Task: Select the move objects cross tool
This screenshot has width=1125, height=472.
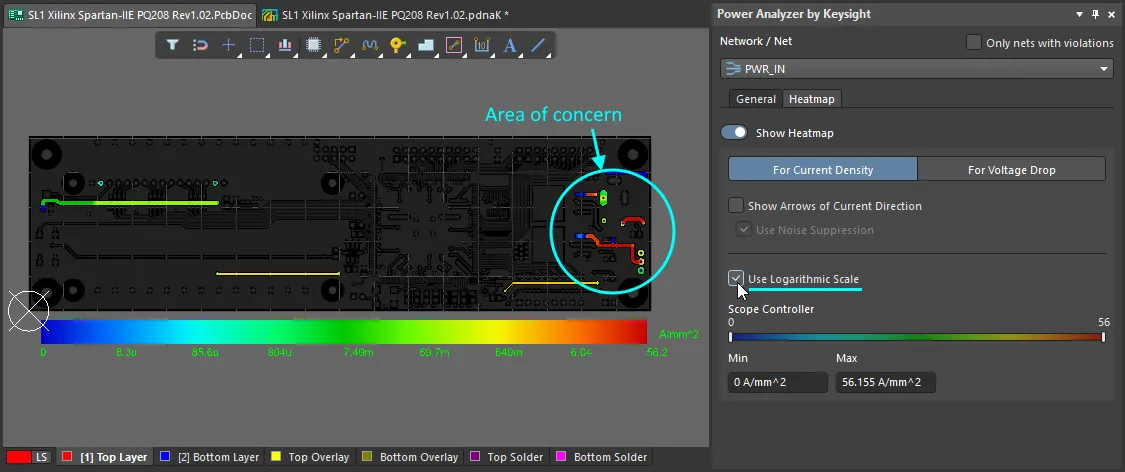Action: (x=228, y=44)
